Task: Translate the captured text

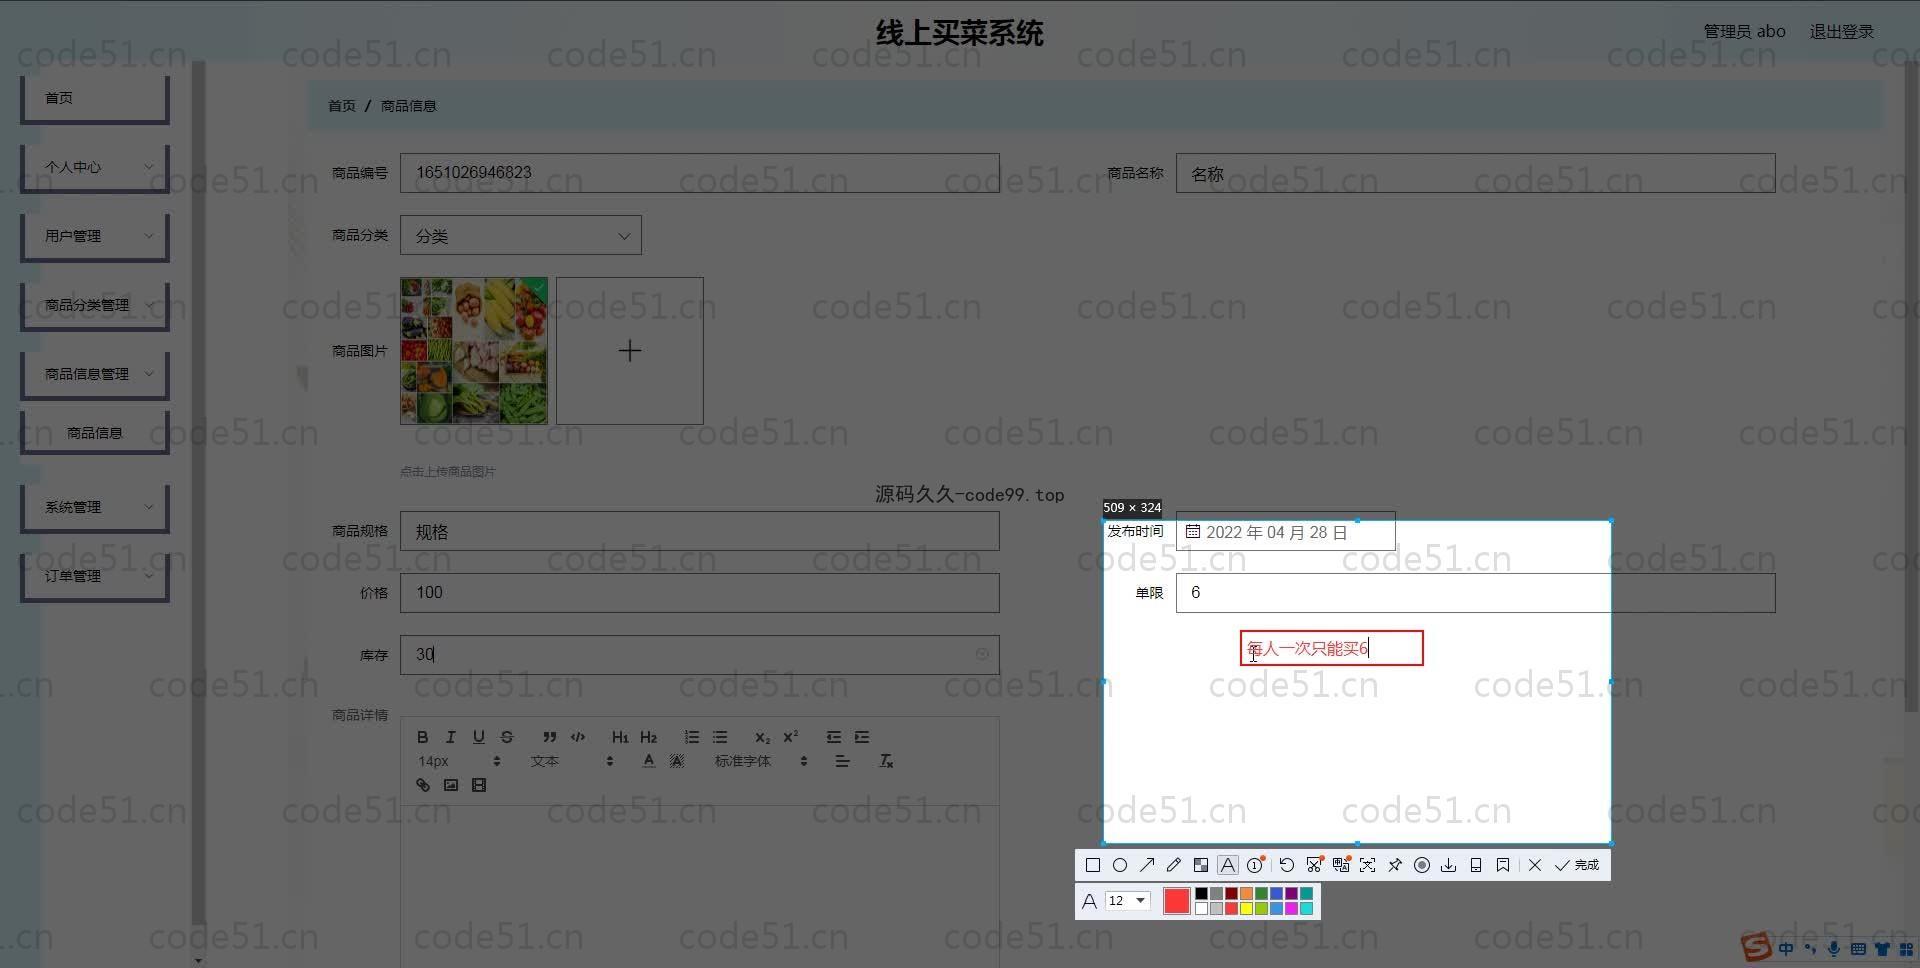Action: [1342, 865]
